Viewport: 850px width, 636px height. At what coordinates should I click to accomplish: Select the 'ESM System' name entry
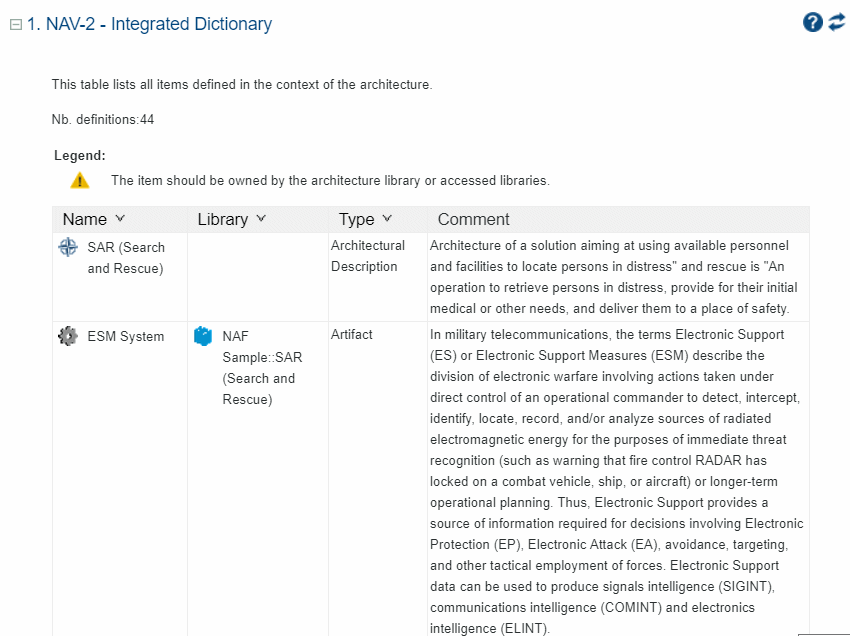(126, 337)
